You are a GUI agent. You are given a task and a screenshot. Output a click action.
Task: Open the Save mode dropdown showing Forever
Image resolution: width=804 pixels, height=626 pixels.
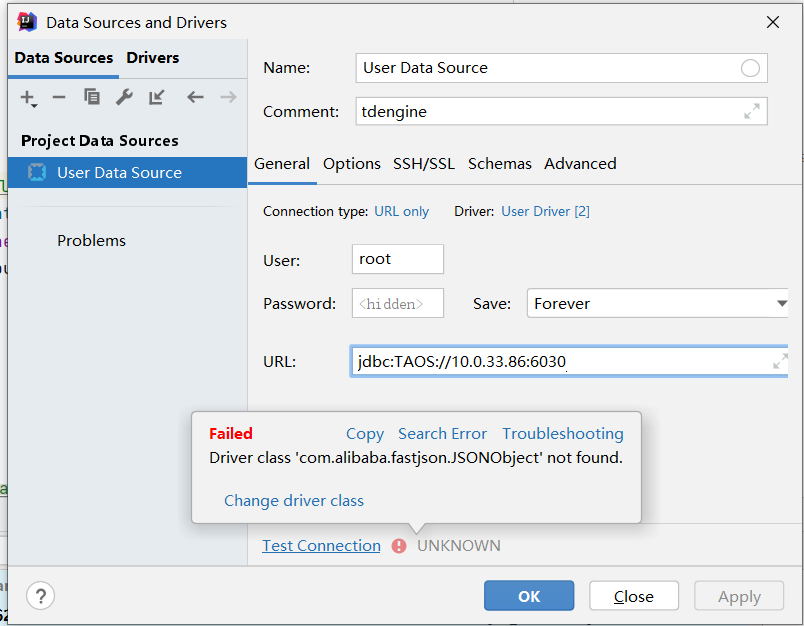(x=658, y=303)
